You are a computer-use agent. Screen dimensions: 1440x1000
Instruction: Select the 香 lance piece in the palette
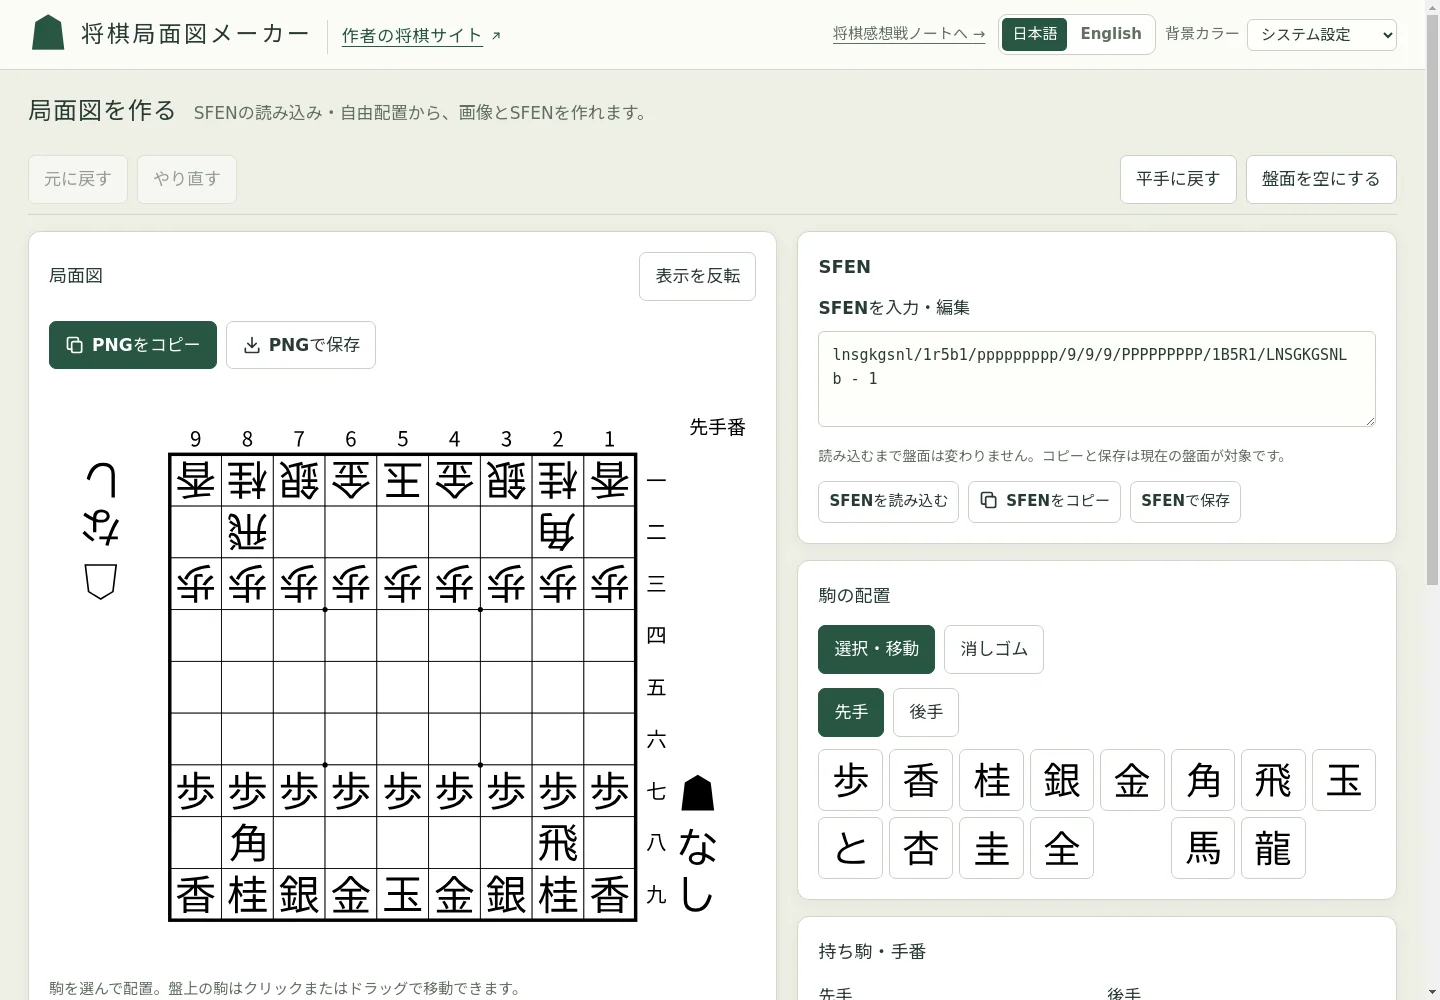tap(921, 780)
